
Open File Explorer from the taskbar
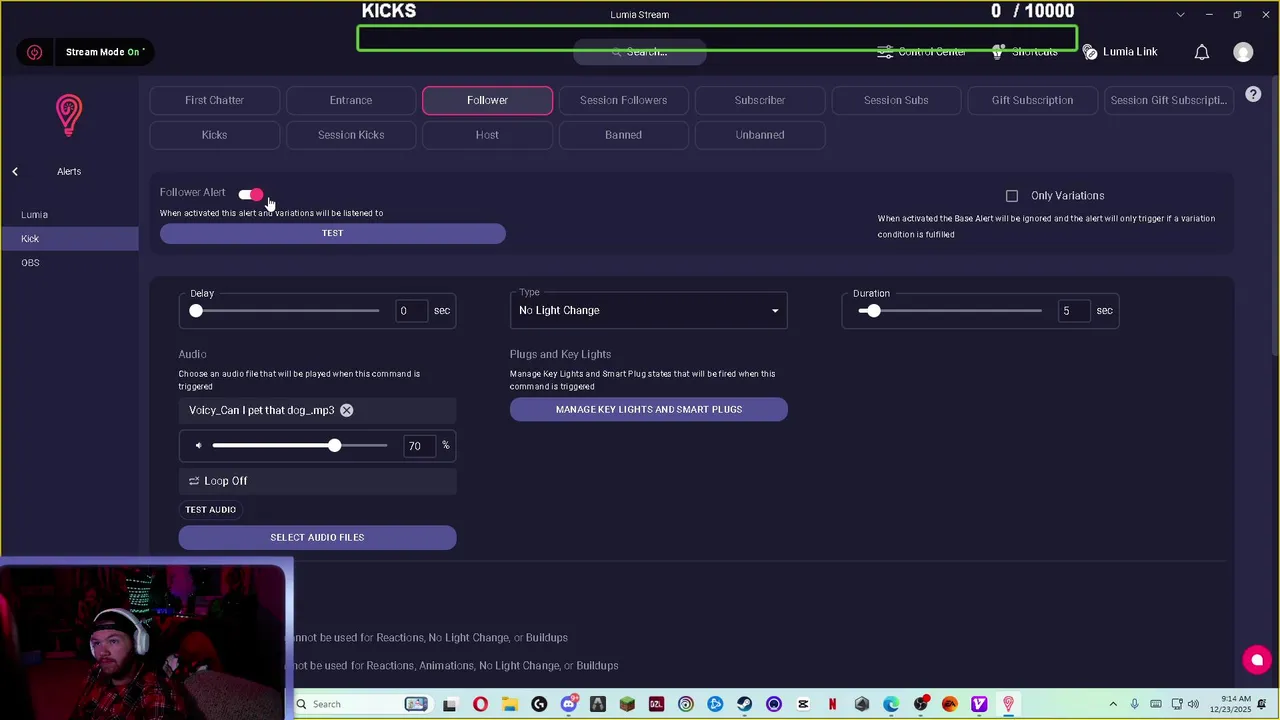pos(509,704)
